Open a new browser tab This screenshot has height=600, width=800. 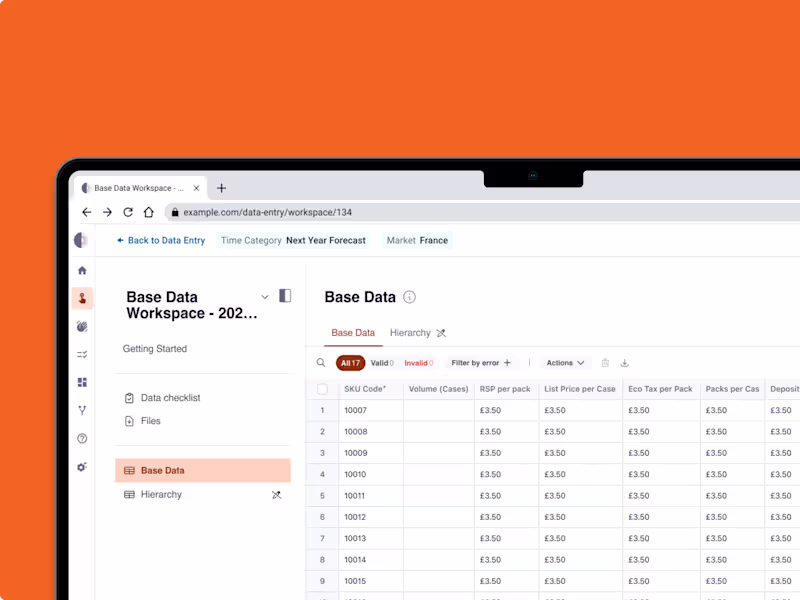point(221,188)
